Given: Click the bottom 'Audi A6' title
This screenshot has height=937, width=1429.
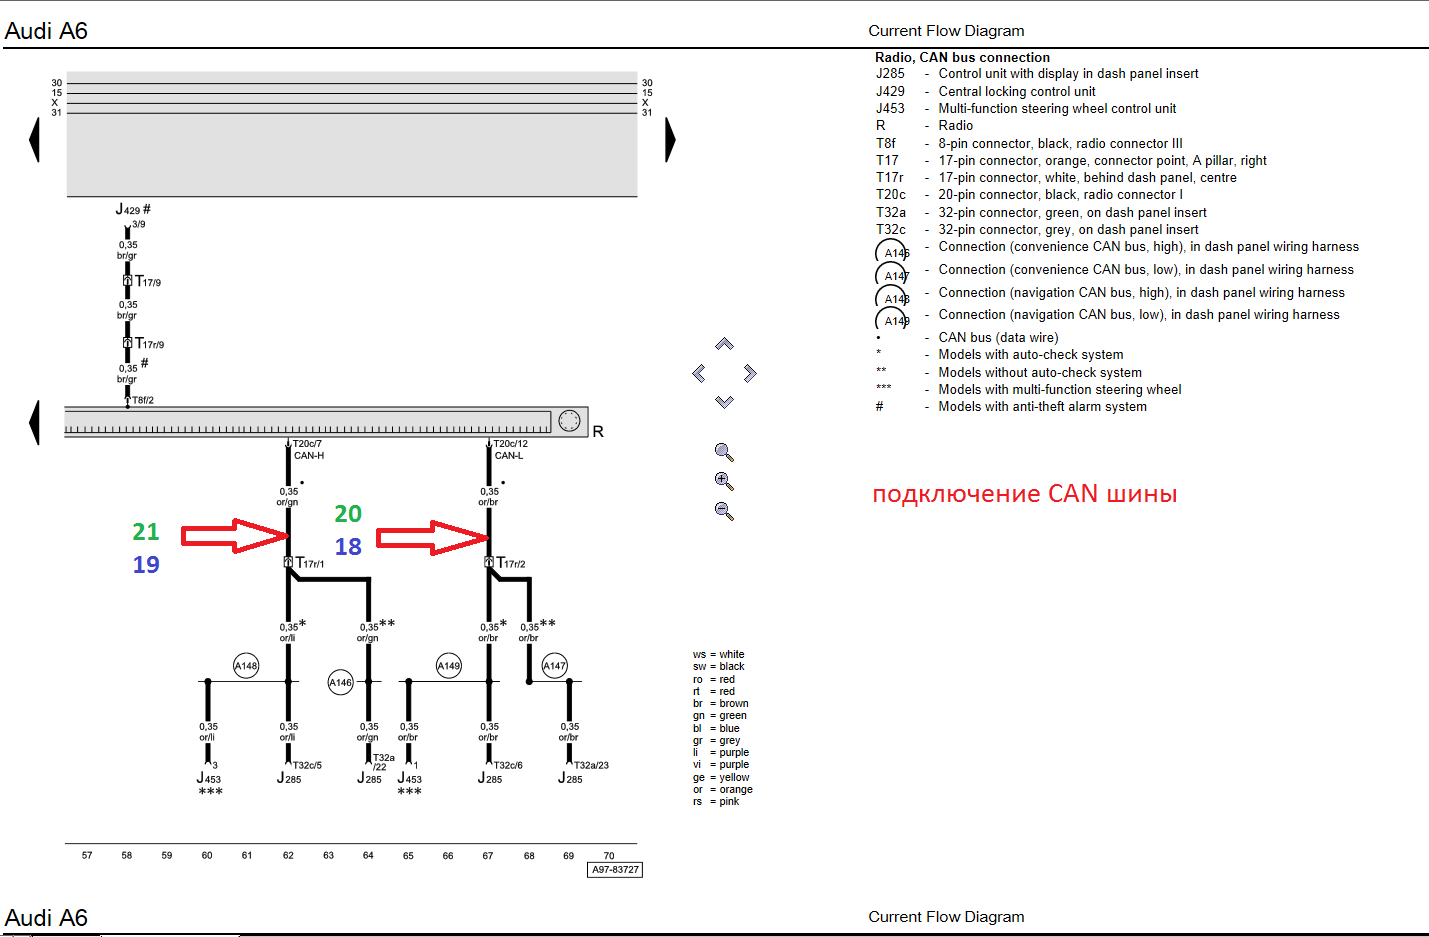Looking at the screenshot, I should (46, 917).
